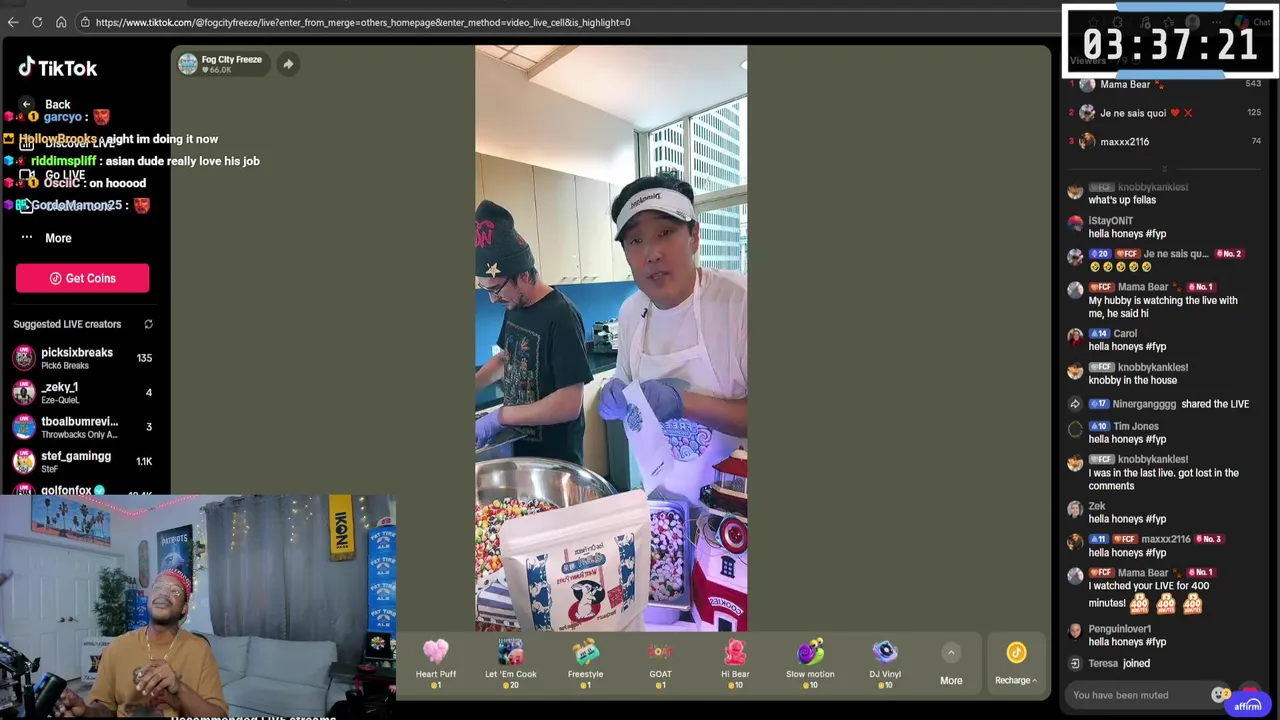Click Tim Jones username in chat
This screenshot has height=720, width=1280.
tap(1136, 426)
